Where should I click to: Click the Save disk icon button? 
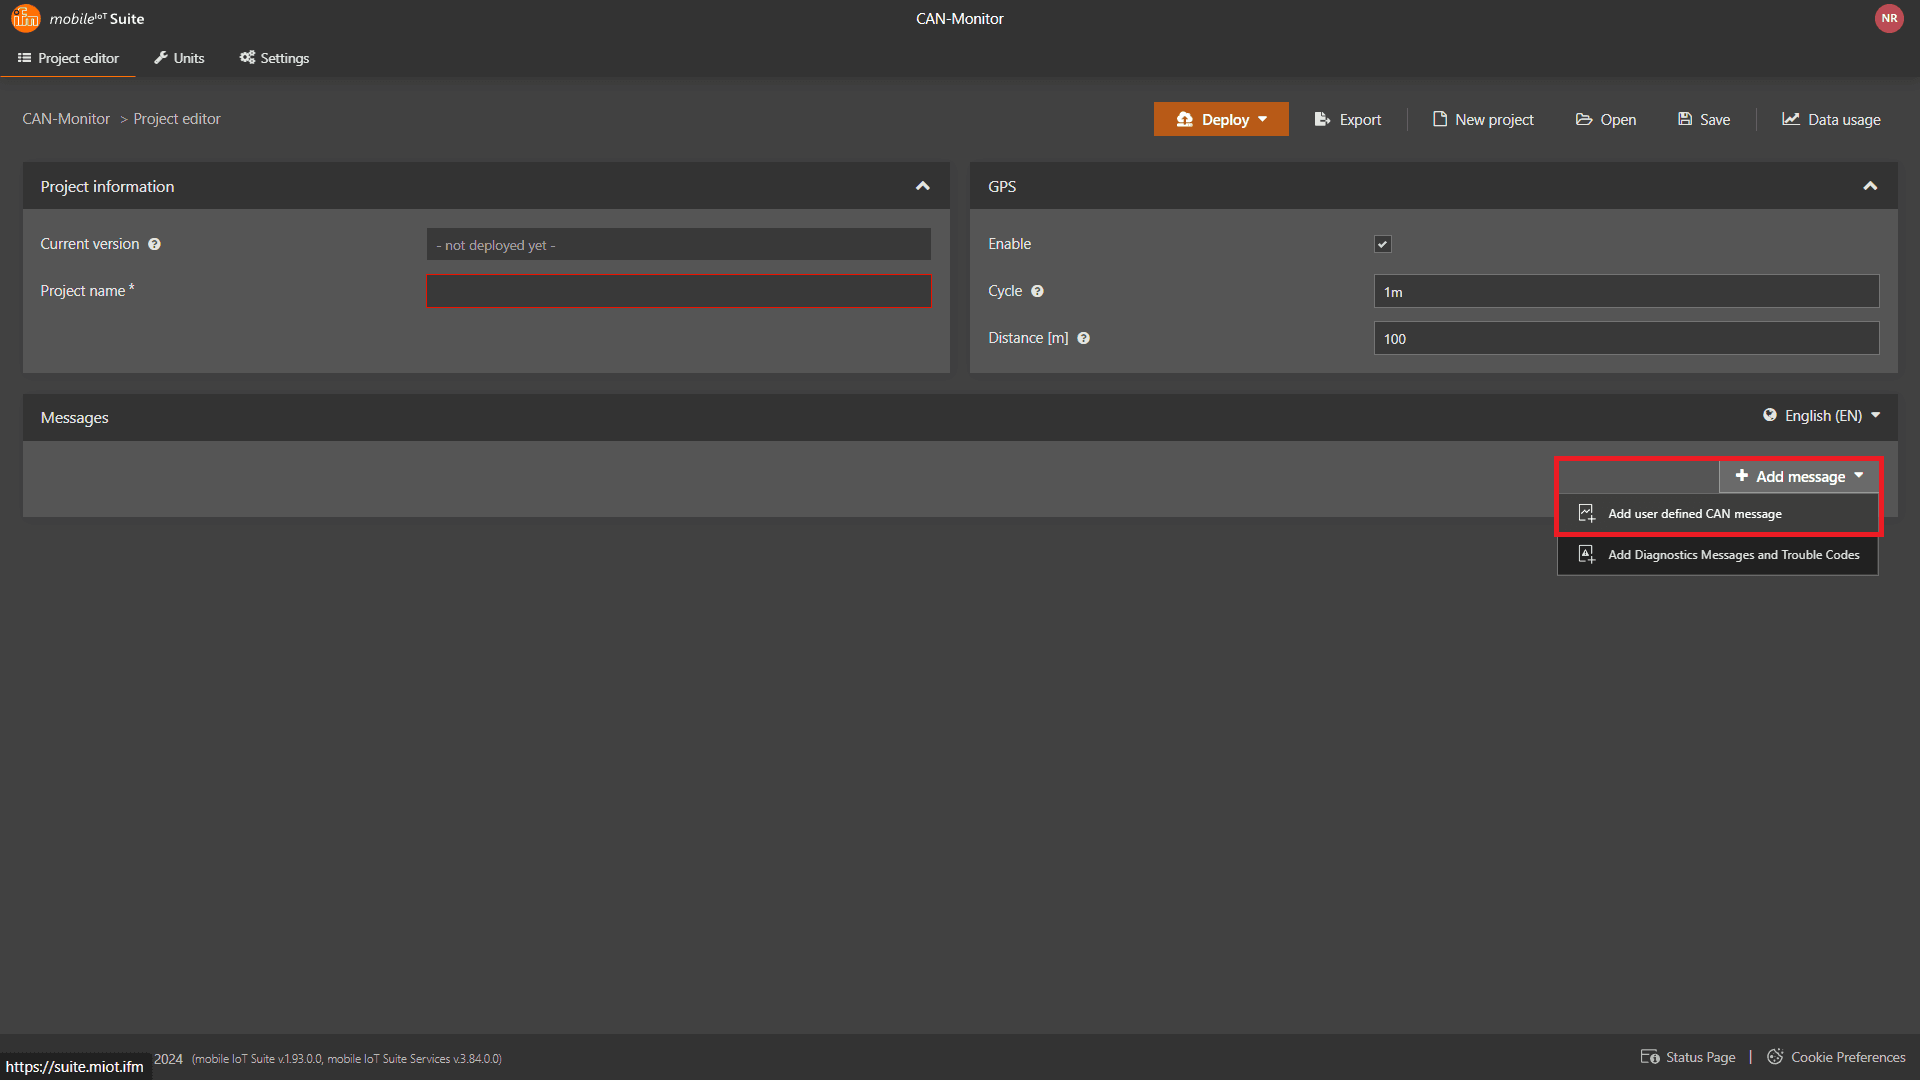pos(1703,119)
